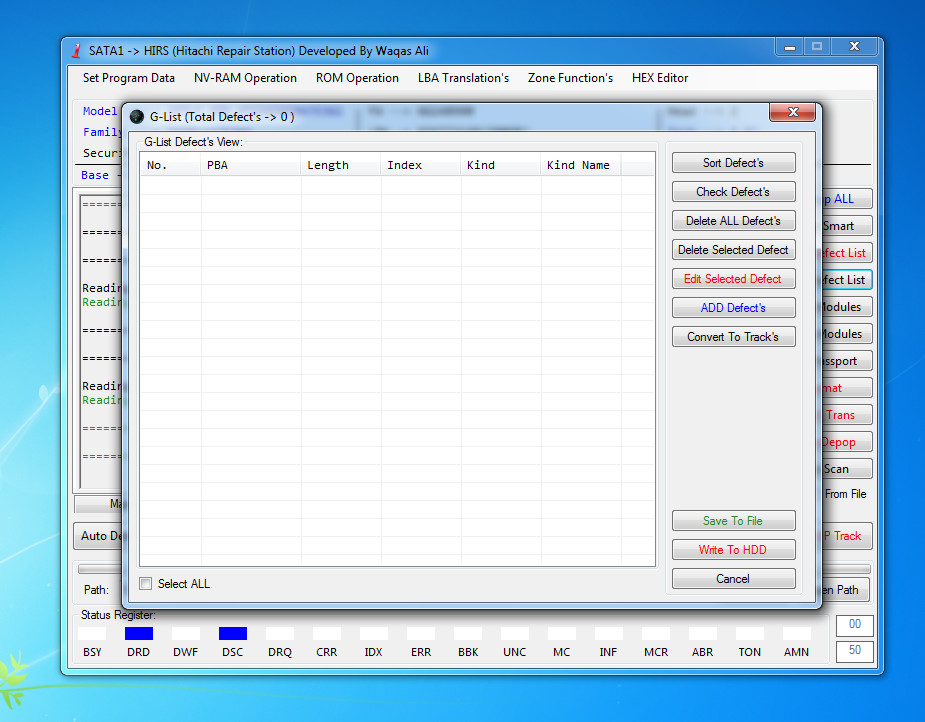Screen dimensions: 925x722
Task: Click Convert To Track's button
Action: [733, 337]
